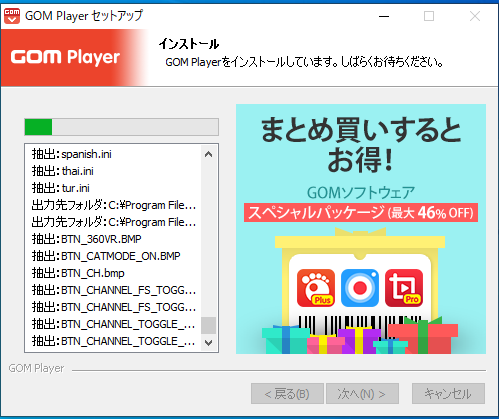499x419 pixels.
Task: Click the installation progress bar
Action: 121,127
